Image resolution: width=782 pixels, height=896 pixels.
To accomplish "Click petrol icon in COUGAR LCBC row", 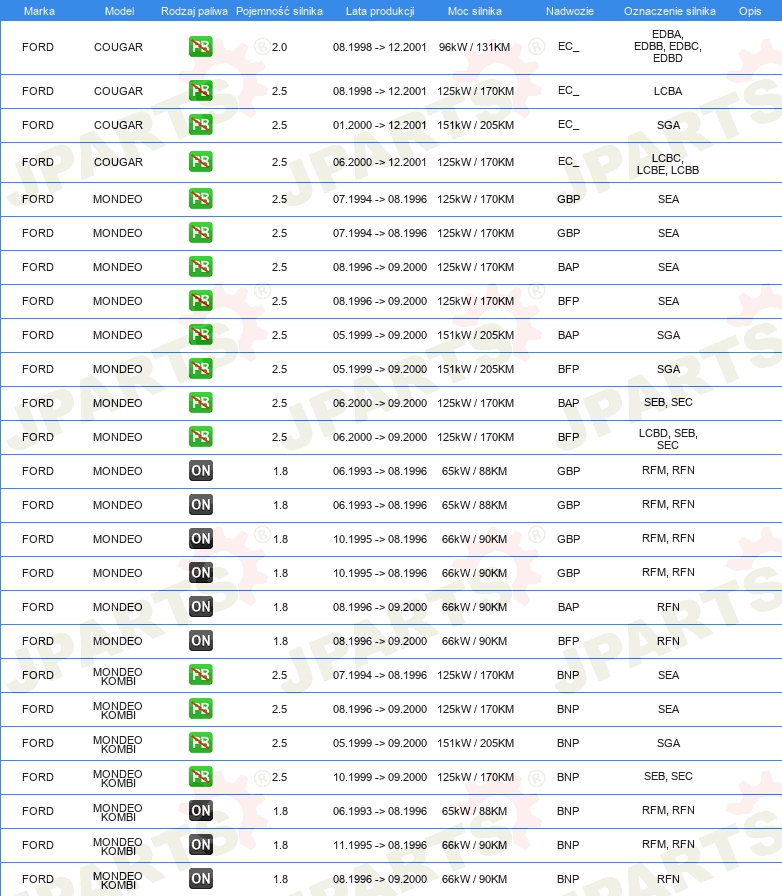I will pos(201,162).
